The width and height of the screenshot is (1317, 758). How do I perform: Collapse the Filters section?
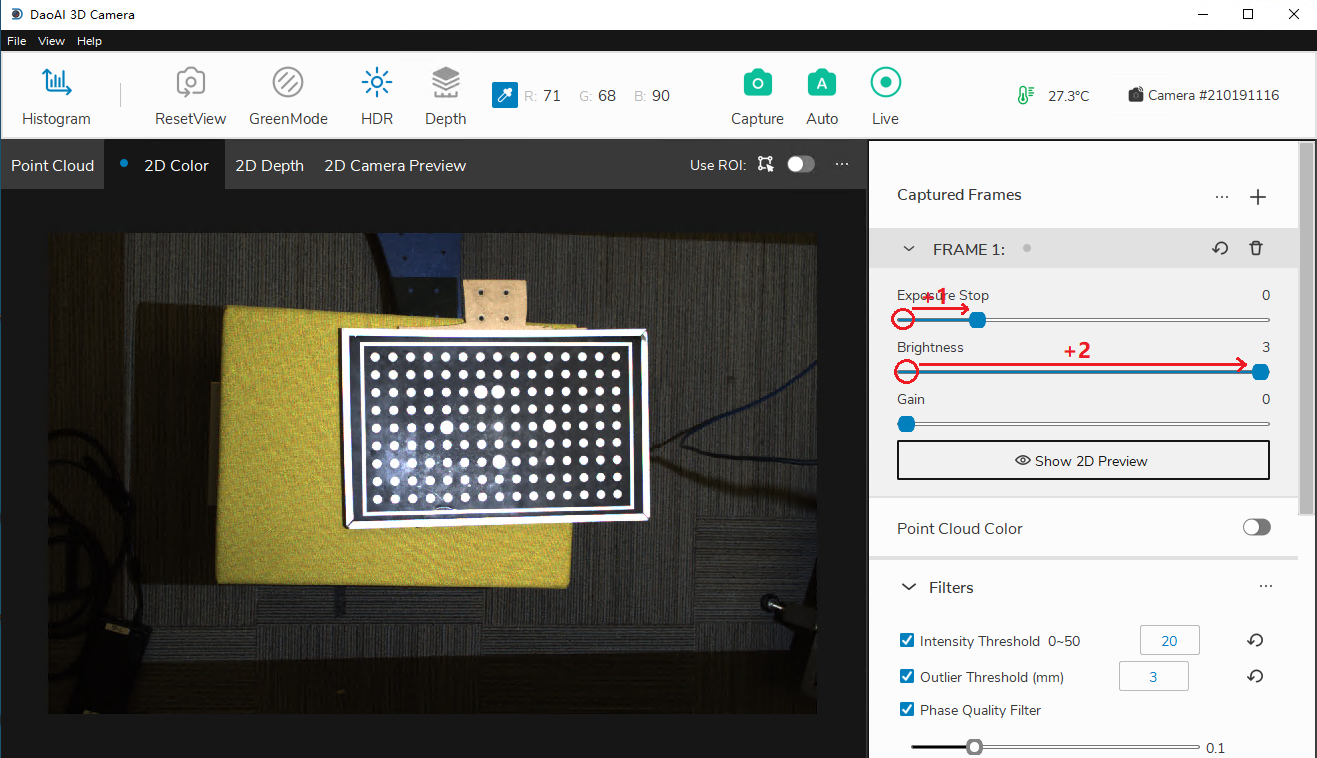coord(909,588)
